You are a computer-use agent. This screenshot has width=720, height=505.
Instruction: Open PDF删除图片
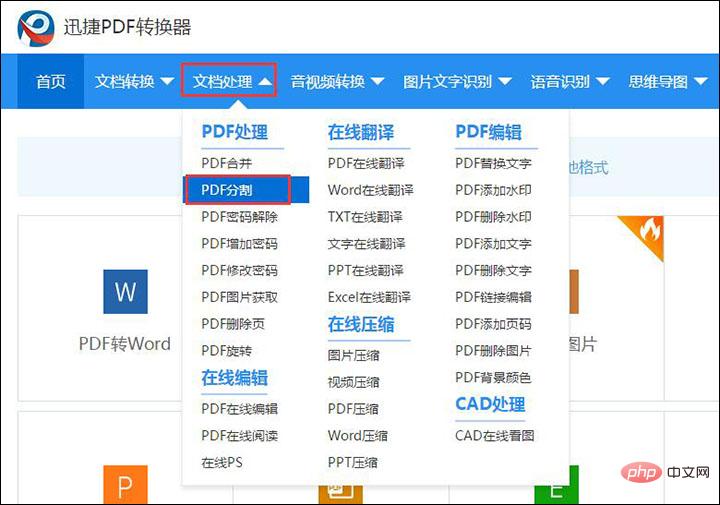[493, 351]
